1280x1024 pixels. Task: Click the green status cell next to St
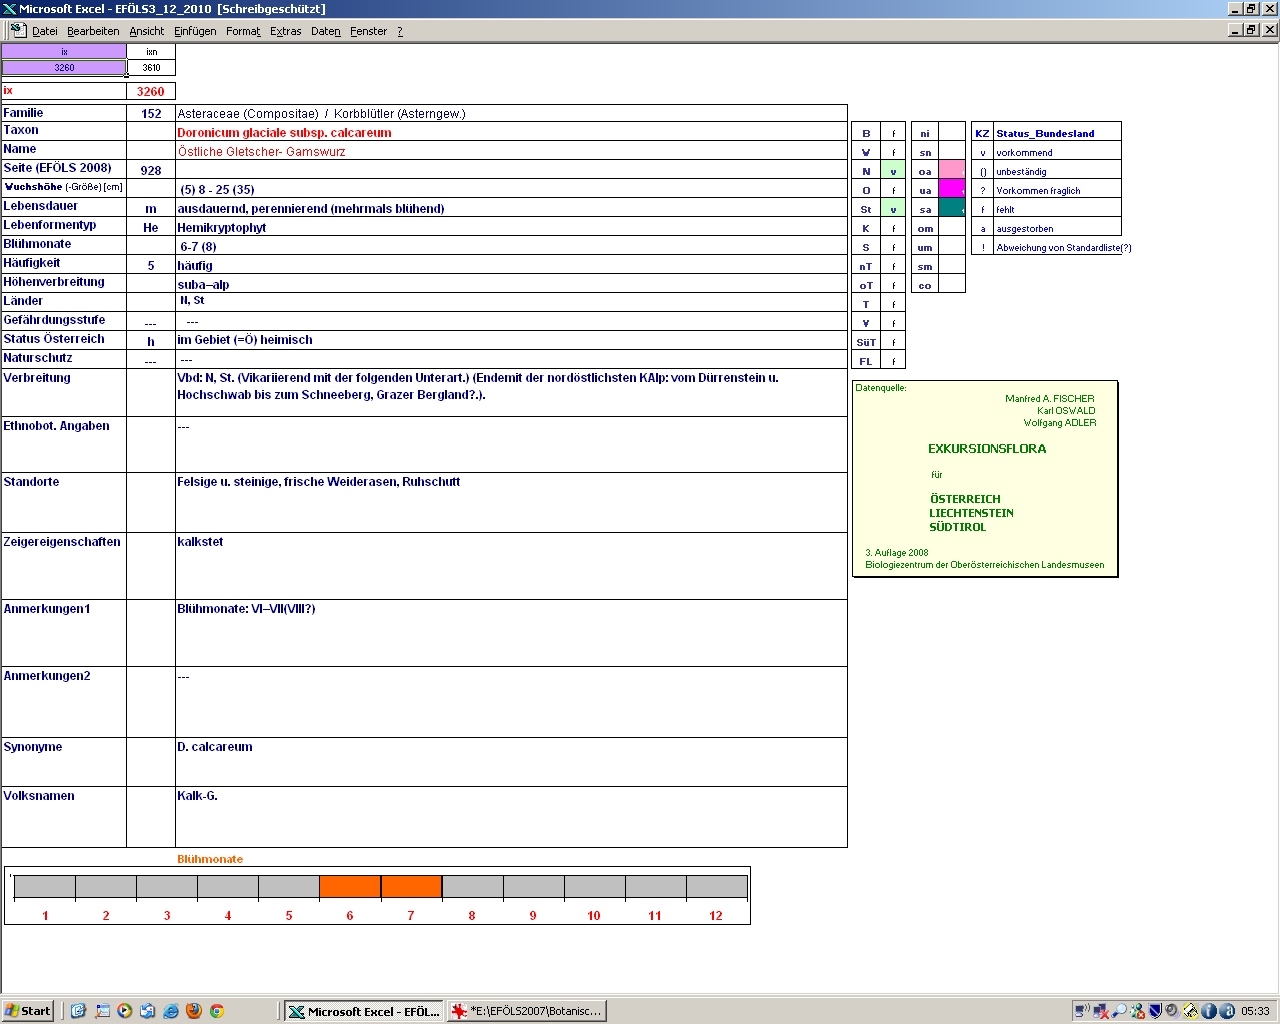[893, 209]
